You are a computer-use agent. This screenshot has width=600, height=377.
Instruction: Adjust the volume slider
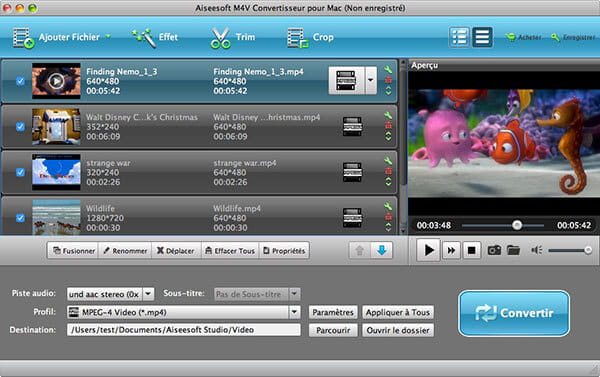570,250
